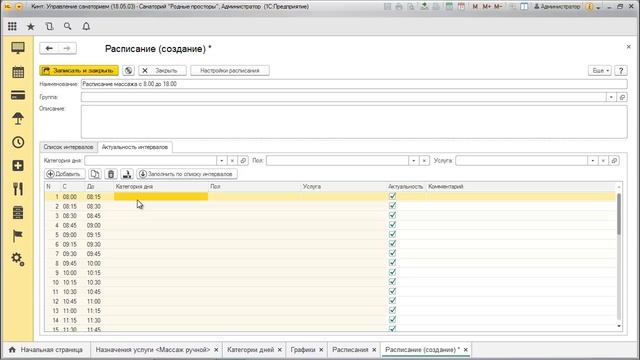
Task: Click the Наименование input field
Action: point(354,84)
